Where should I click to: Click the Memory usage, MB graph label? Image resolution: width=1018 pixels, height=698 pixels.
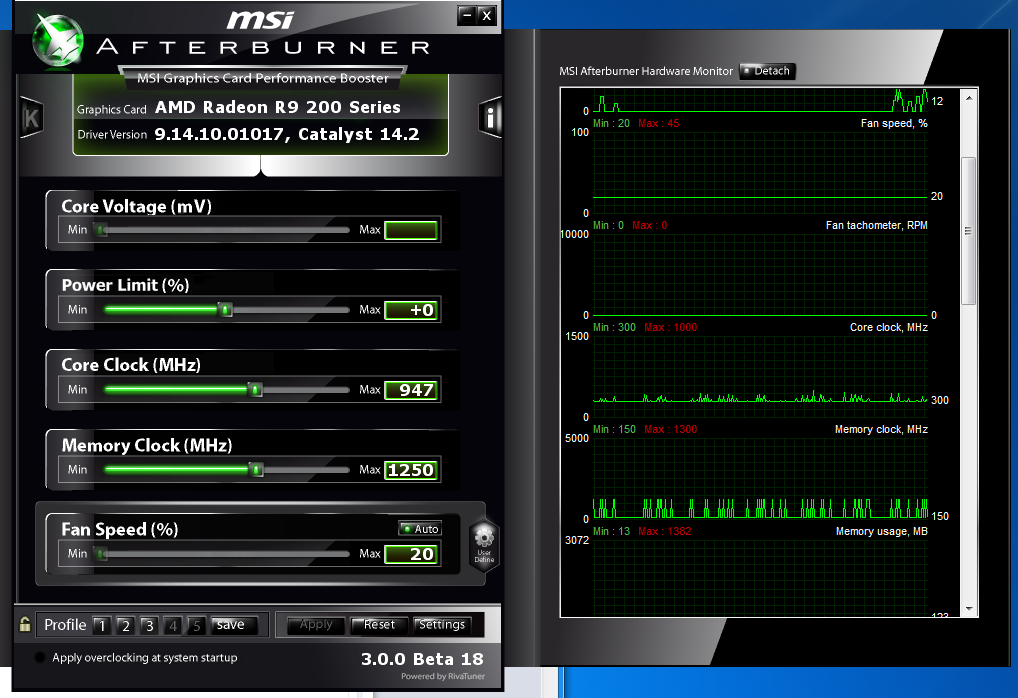coord(882,531)
